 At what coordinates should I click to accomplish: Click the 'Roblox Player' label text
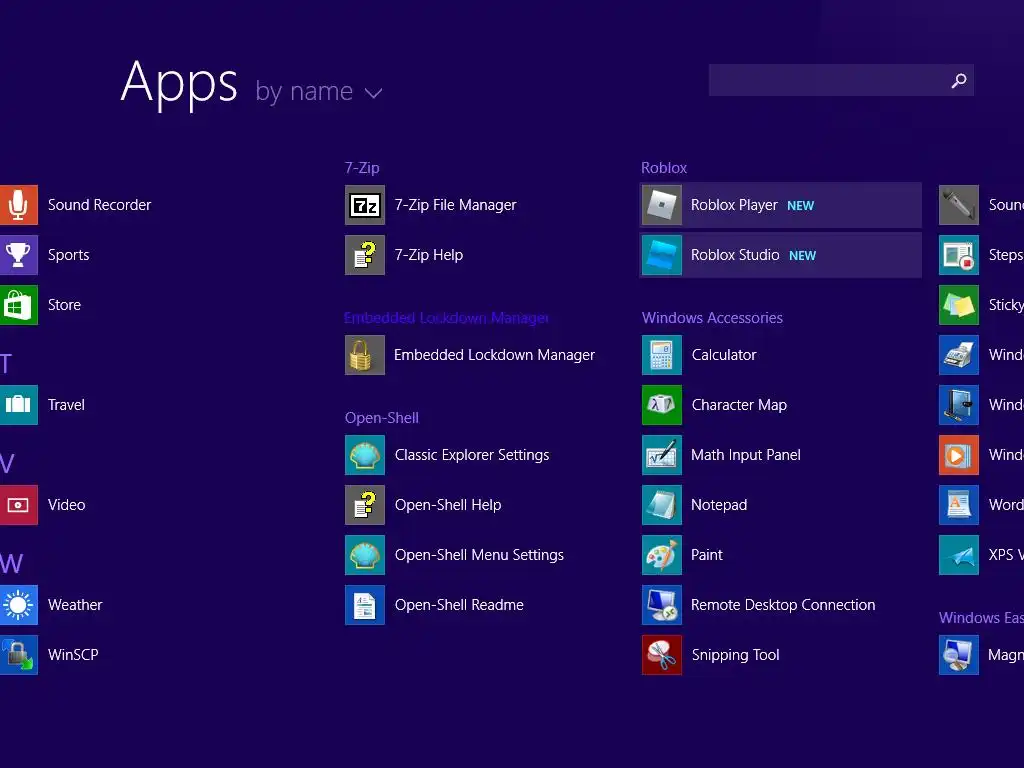[x=734, y=205]
